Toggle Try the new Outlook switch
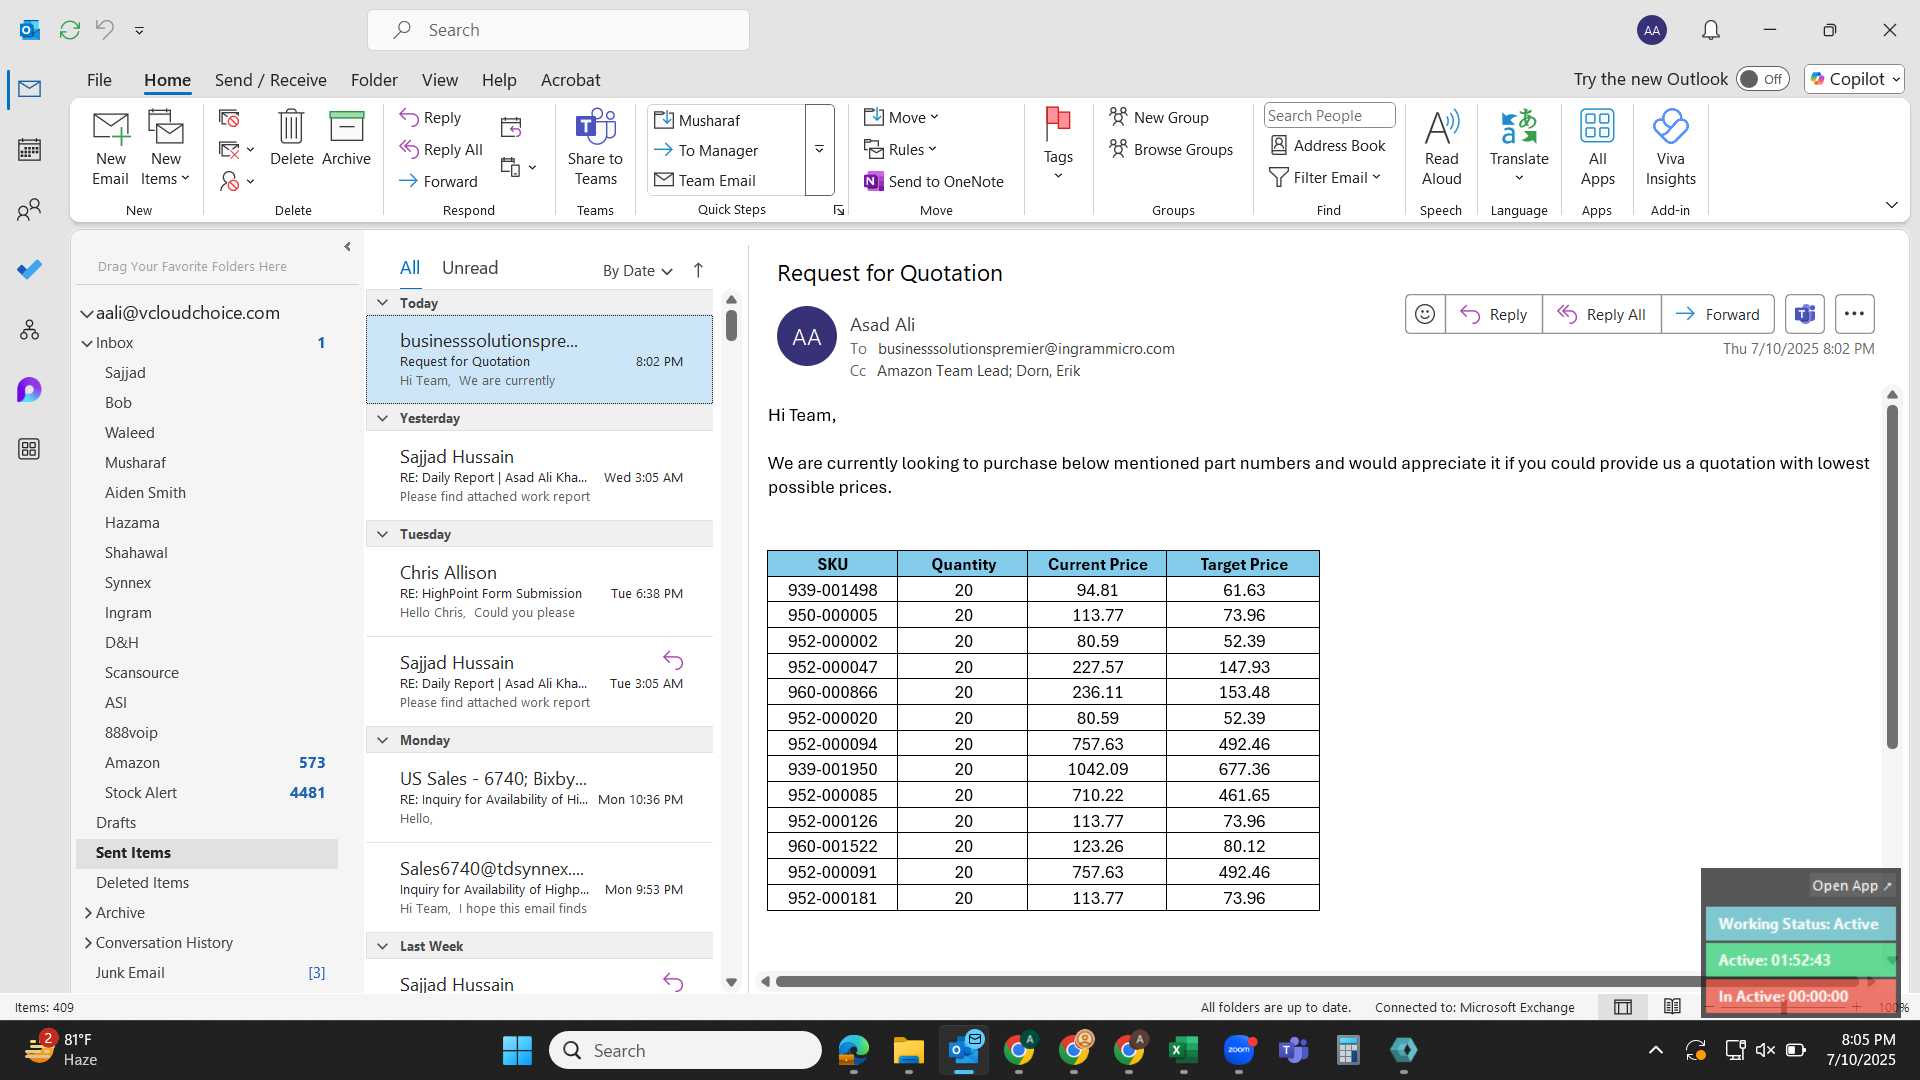1920x1080 pixels. 1762,79
